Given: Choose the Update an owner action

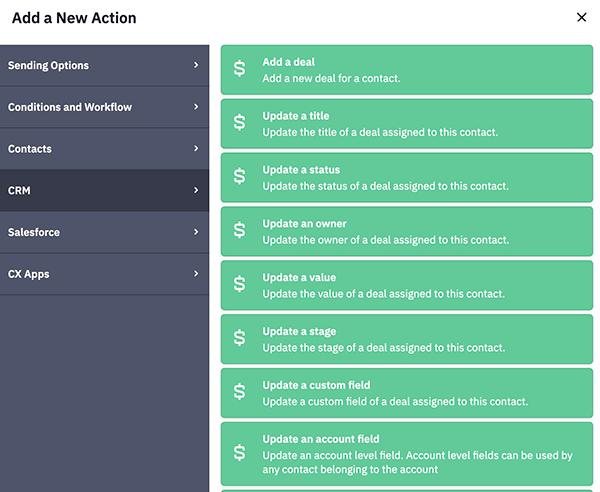Looking at the screenshot, I should pyautogui.click(x=407, y=231).
